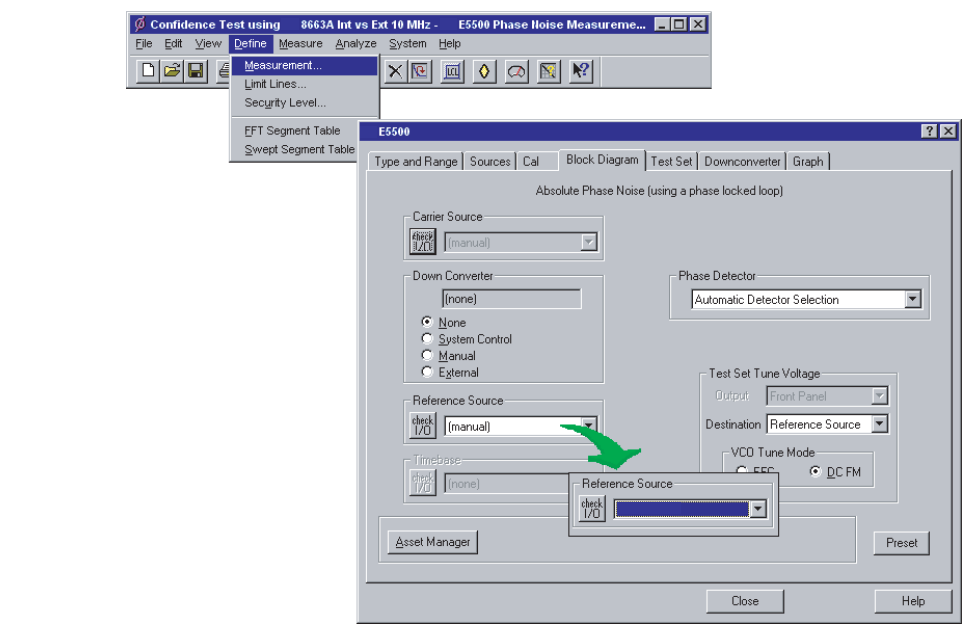This screenshot has height=630, width=964.
Task: Click the meter gauge toolbar icon
Action: pos(516,71)
